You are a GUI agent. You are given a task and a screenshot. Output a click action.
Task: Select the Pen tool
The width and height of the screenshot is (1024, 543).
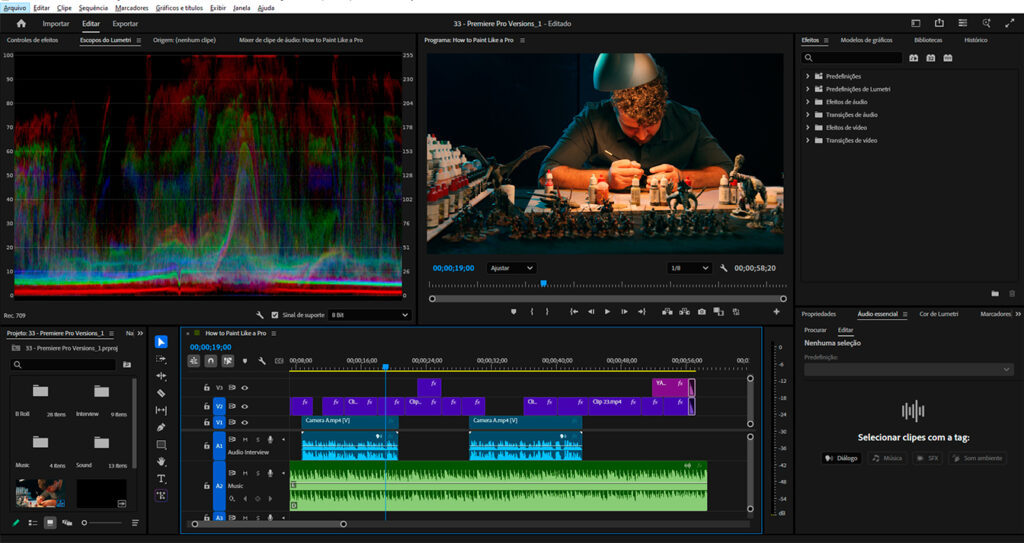coord(161,427)
